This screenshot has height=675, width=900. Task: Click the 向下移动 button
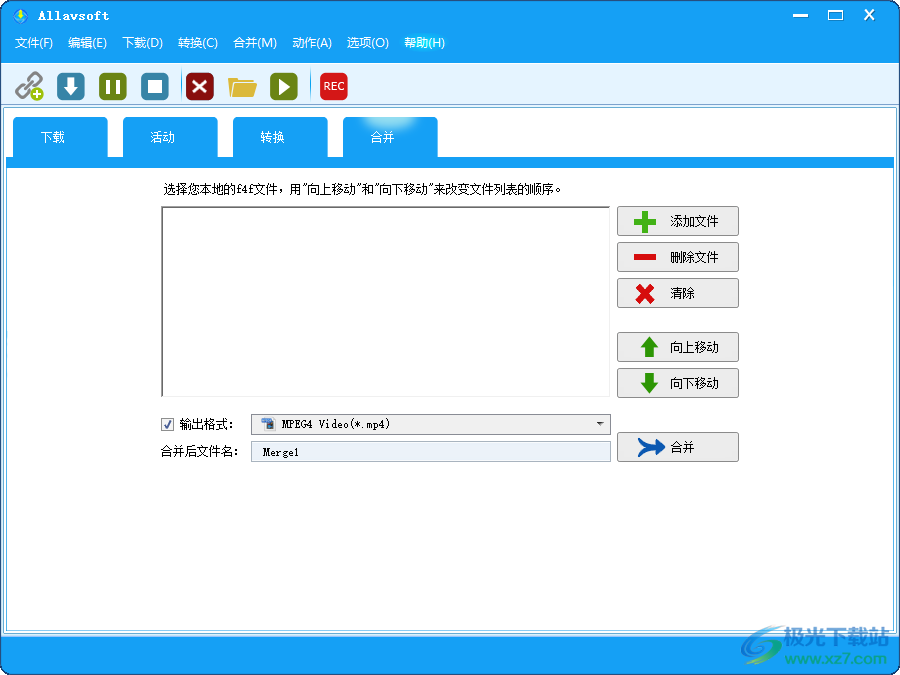point(678,383)
